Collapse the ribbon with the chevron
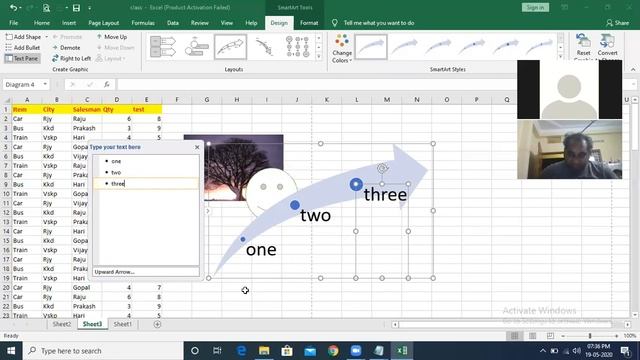640x360 pixels. point(633,69)
